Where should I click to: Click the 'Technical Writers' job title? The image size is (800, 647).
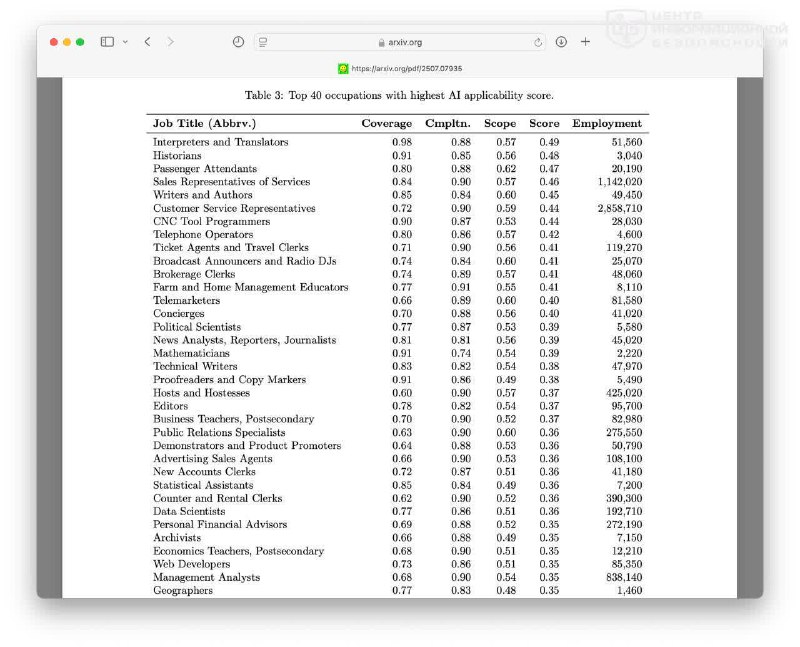pyautogui.click(x=195, y=366)
